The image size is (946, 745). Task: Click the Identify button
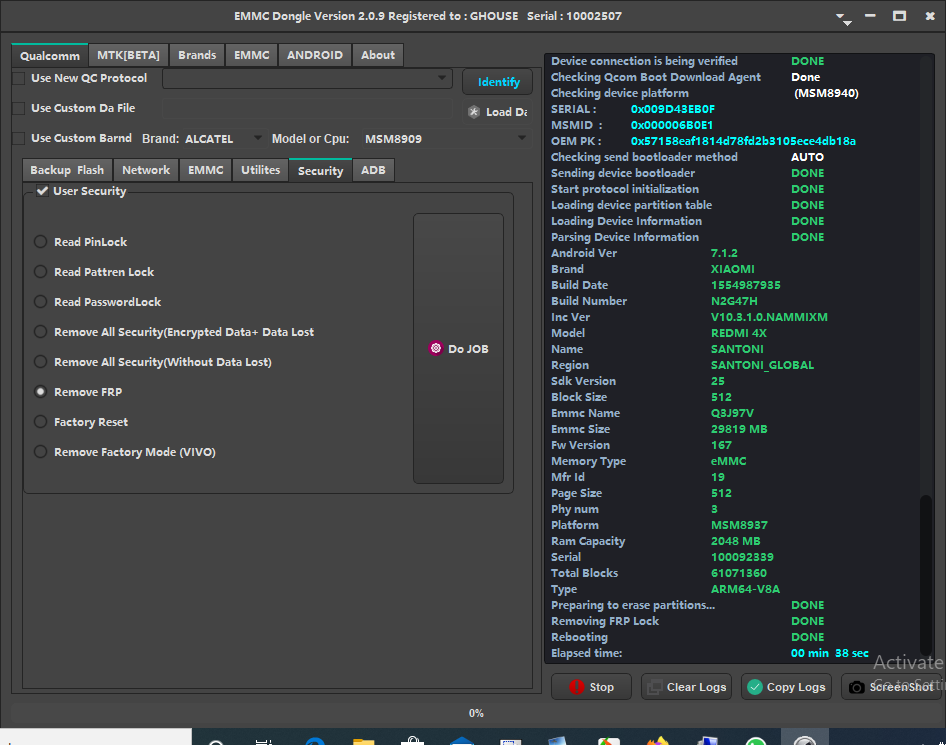pyautogui.click(x=498, y=82)
